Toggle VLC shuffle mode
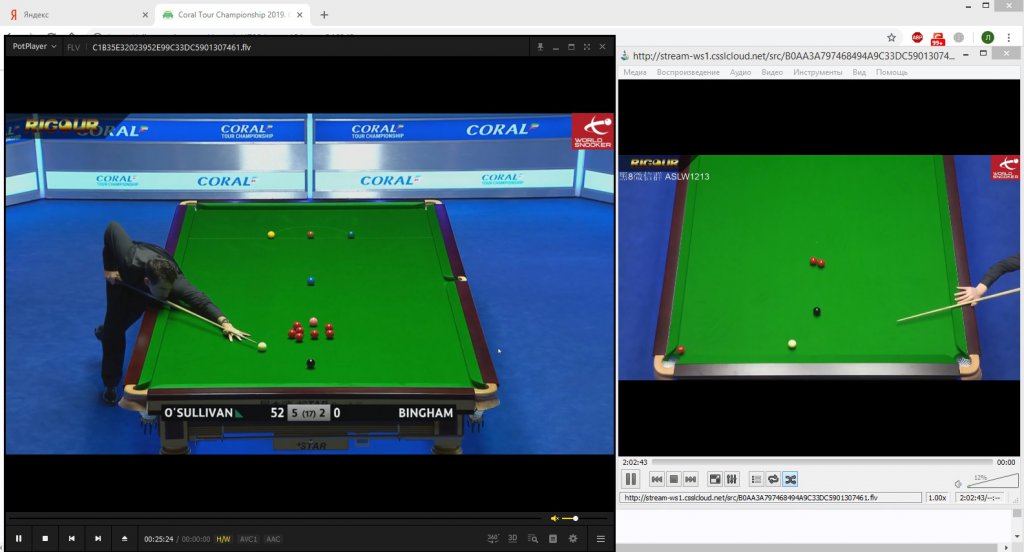 790,479
